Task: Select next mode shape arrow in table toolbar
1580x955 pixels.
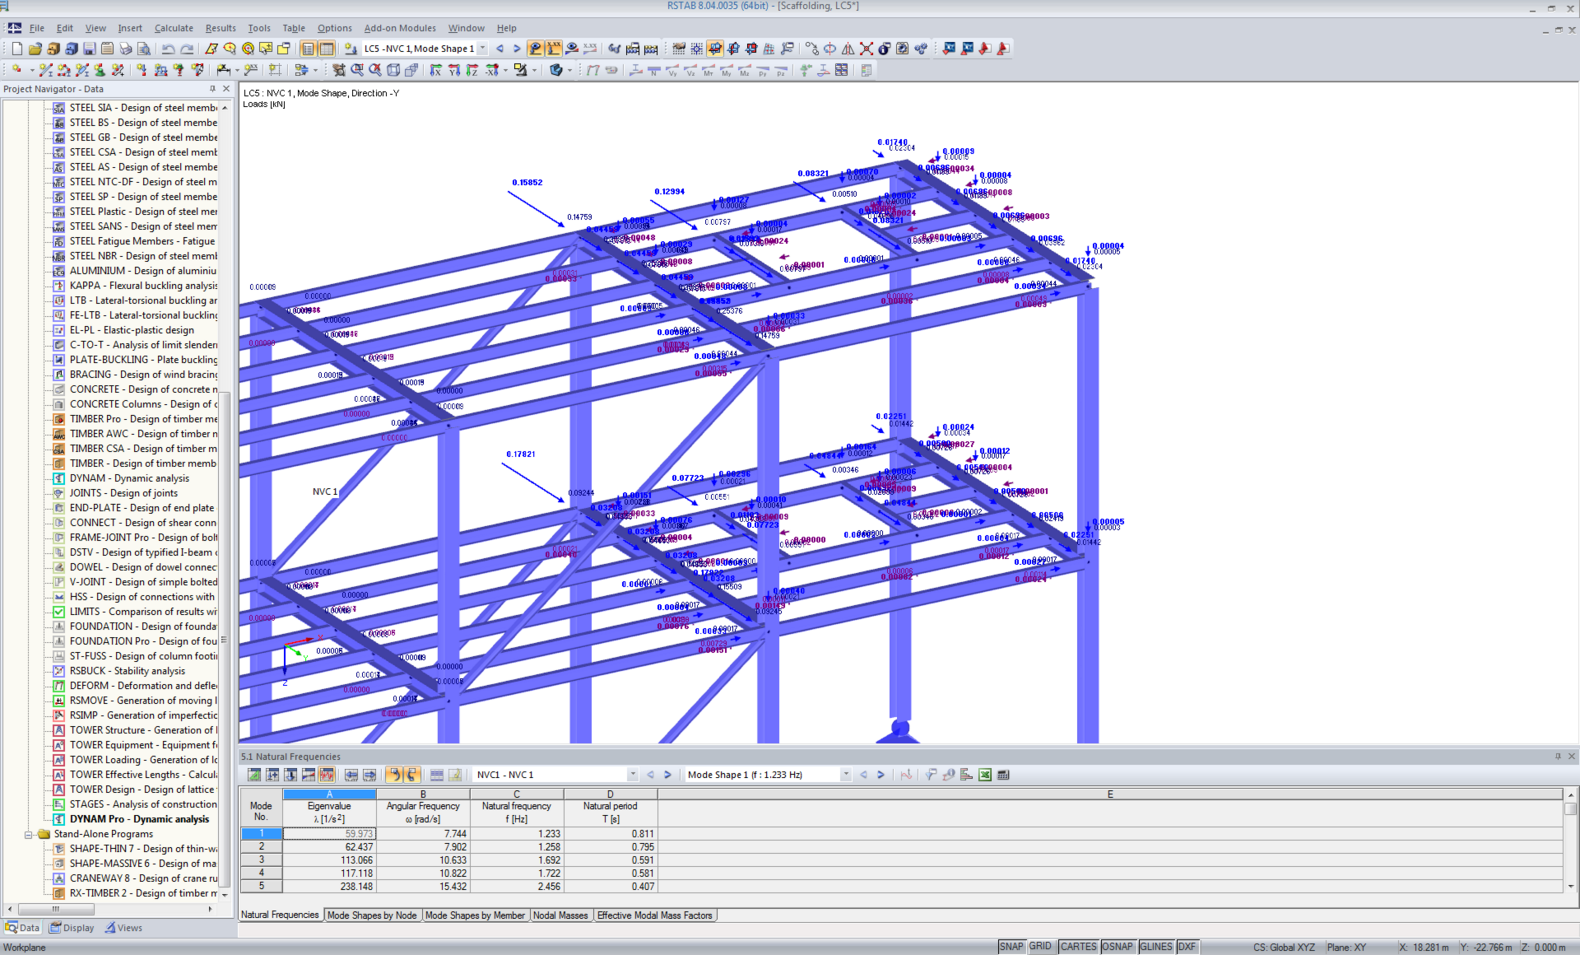Action: pos(881,775)
